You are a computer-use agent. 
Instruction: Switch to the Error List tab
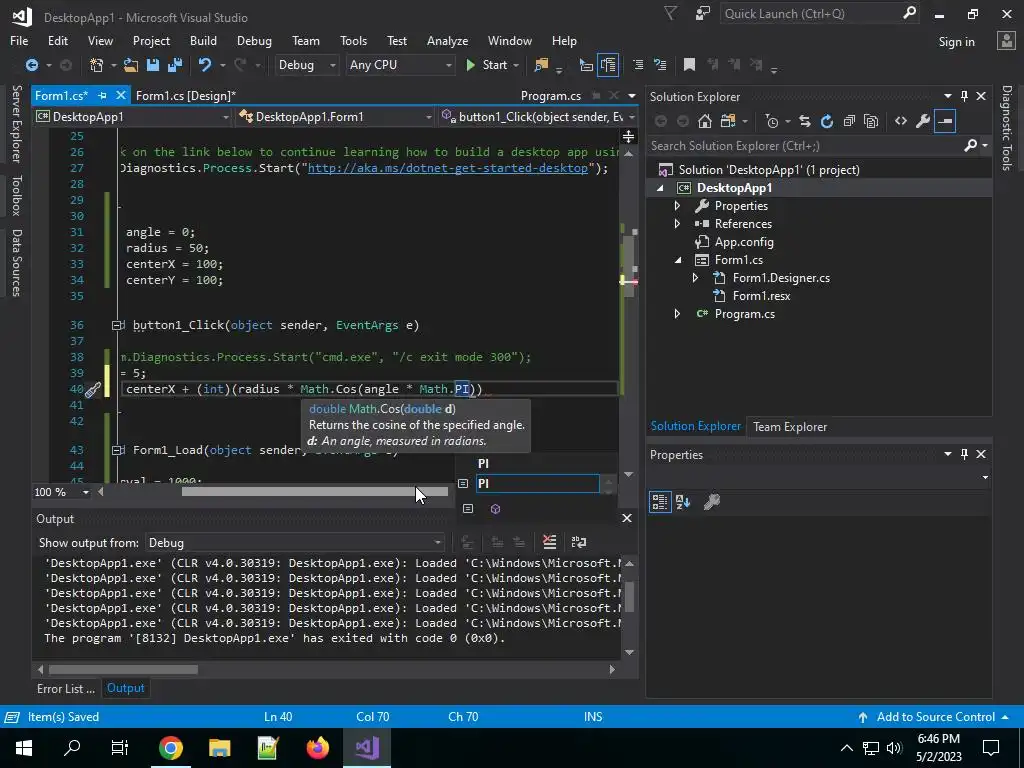tap(65, 688)
